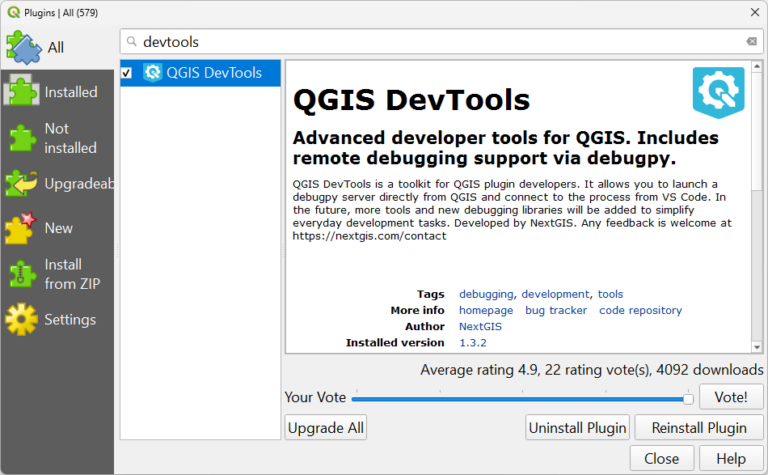Uncheck the QGIS DevTools plugin checkbox
This screenshot has width=768, height=475.
[x=127, y=73]
